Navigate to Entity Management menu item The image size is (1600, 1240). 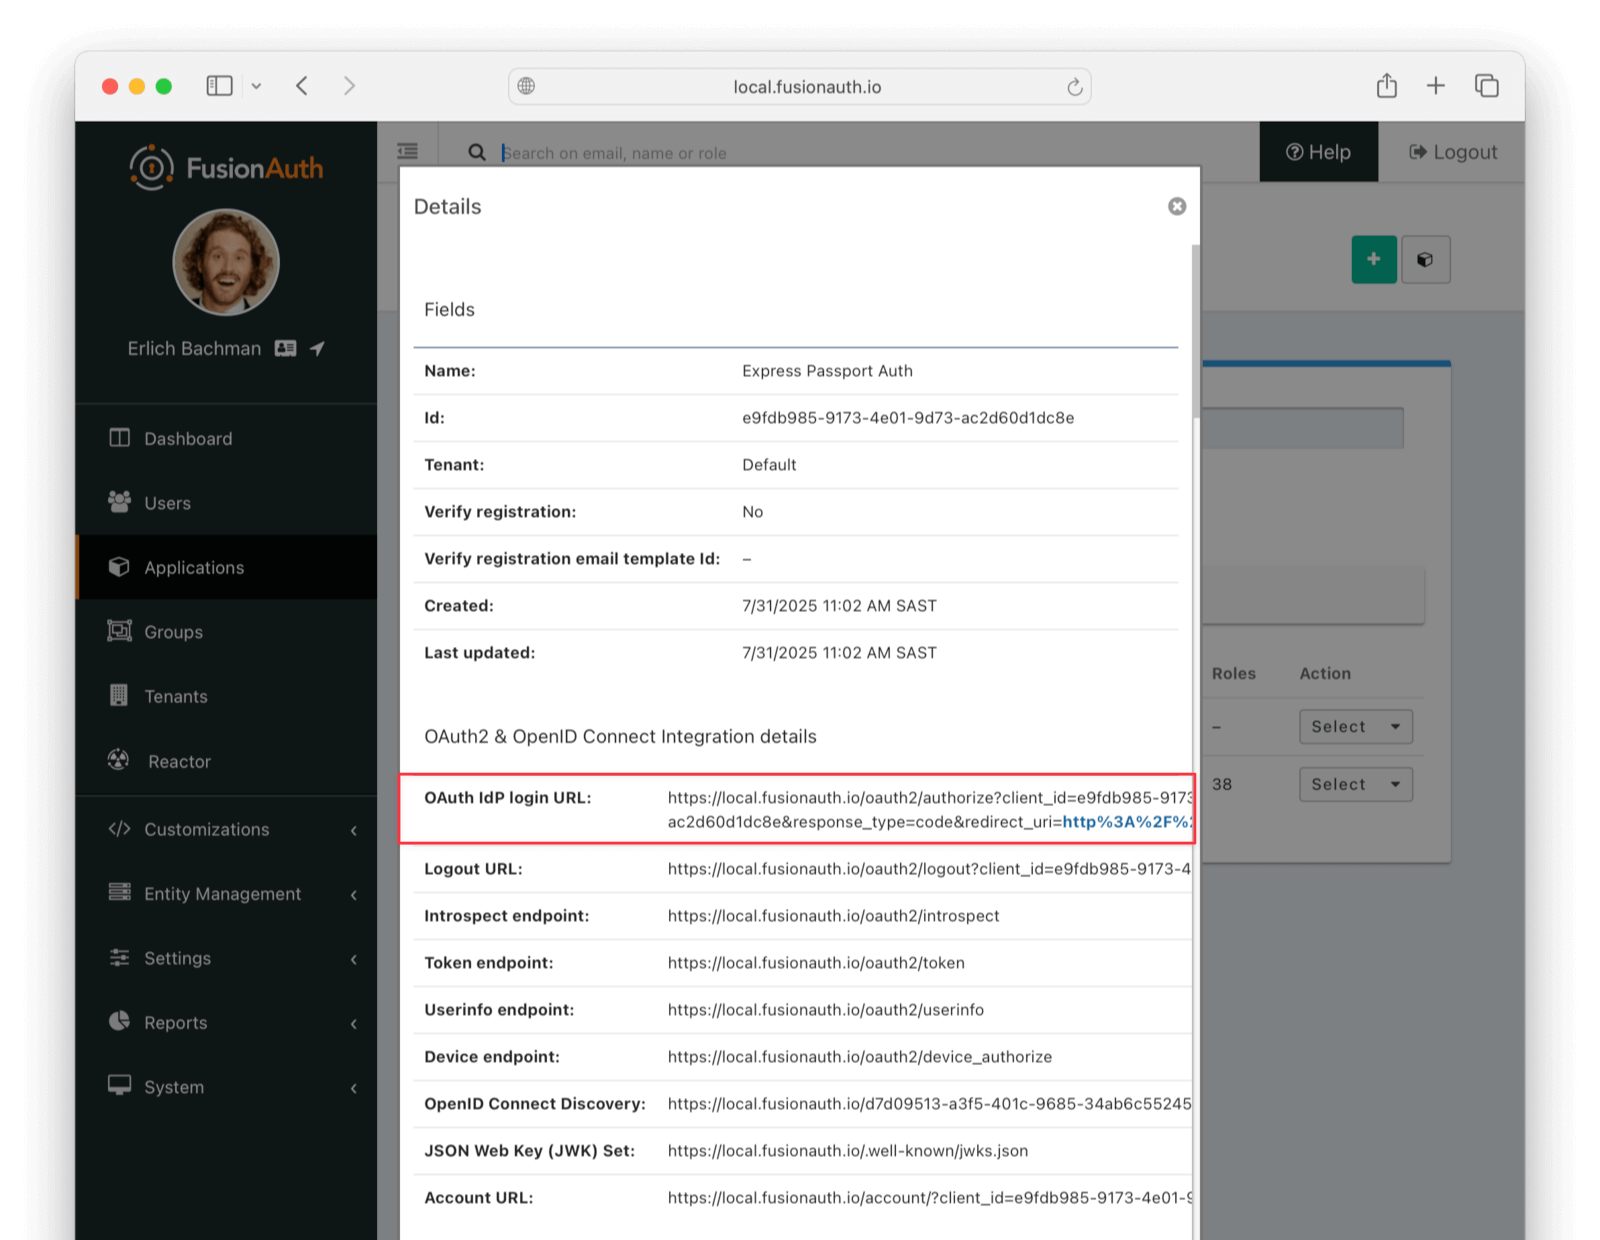[221, 893]
